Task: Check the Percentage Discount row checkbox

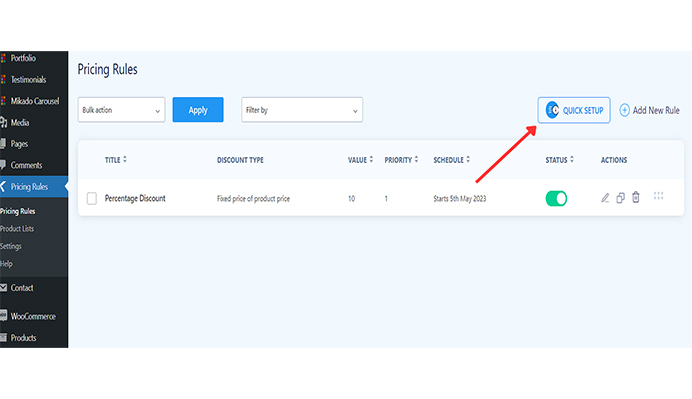Action: (91, 198)
